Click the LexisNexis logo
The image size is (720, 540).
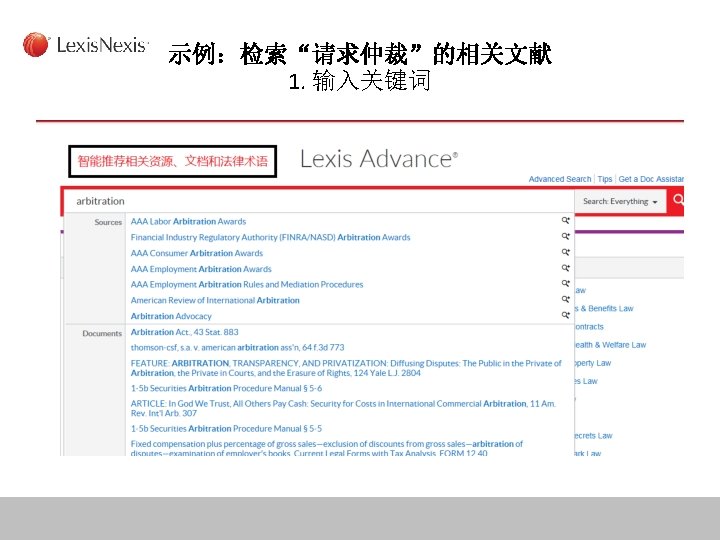pos(85,45)
